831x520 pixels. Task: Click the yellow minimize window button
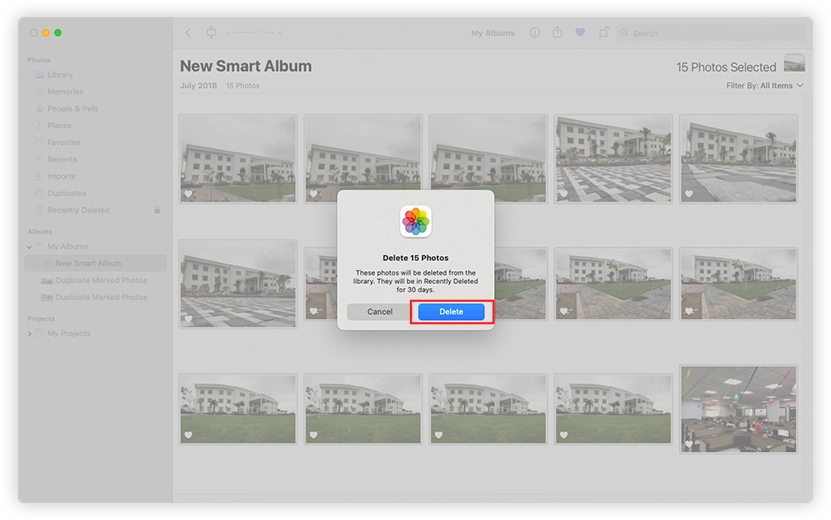point(46,33)
